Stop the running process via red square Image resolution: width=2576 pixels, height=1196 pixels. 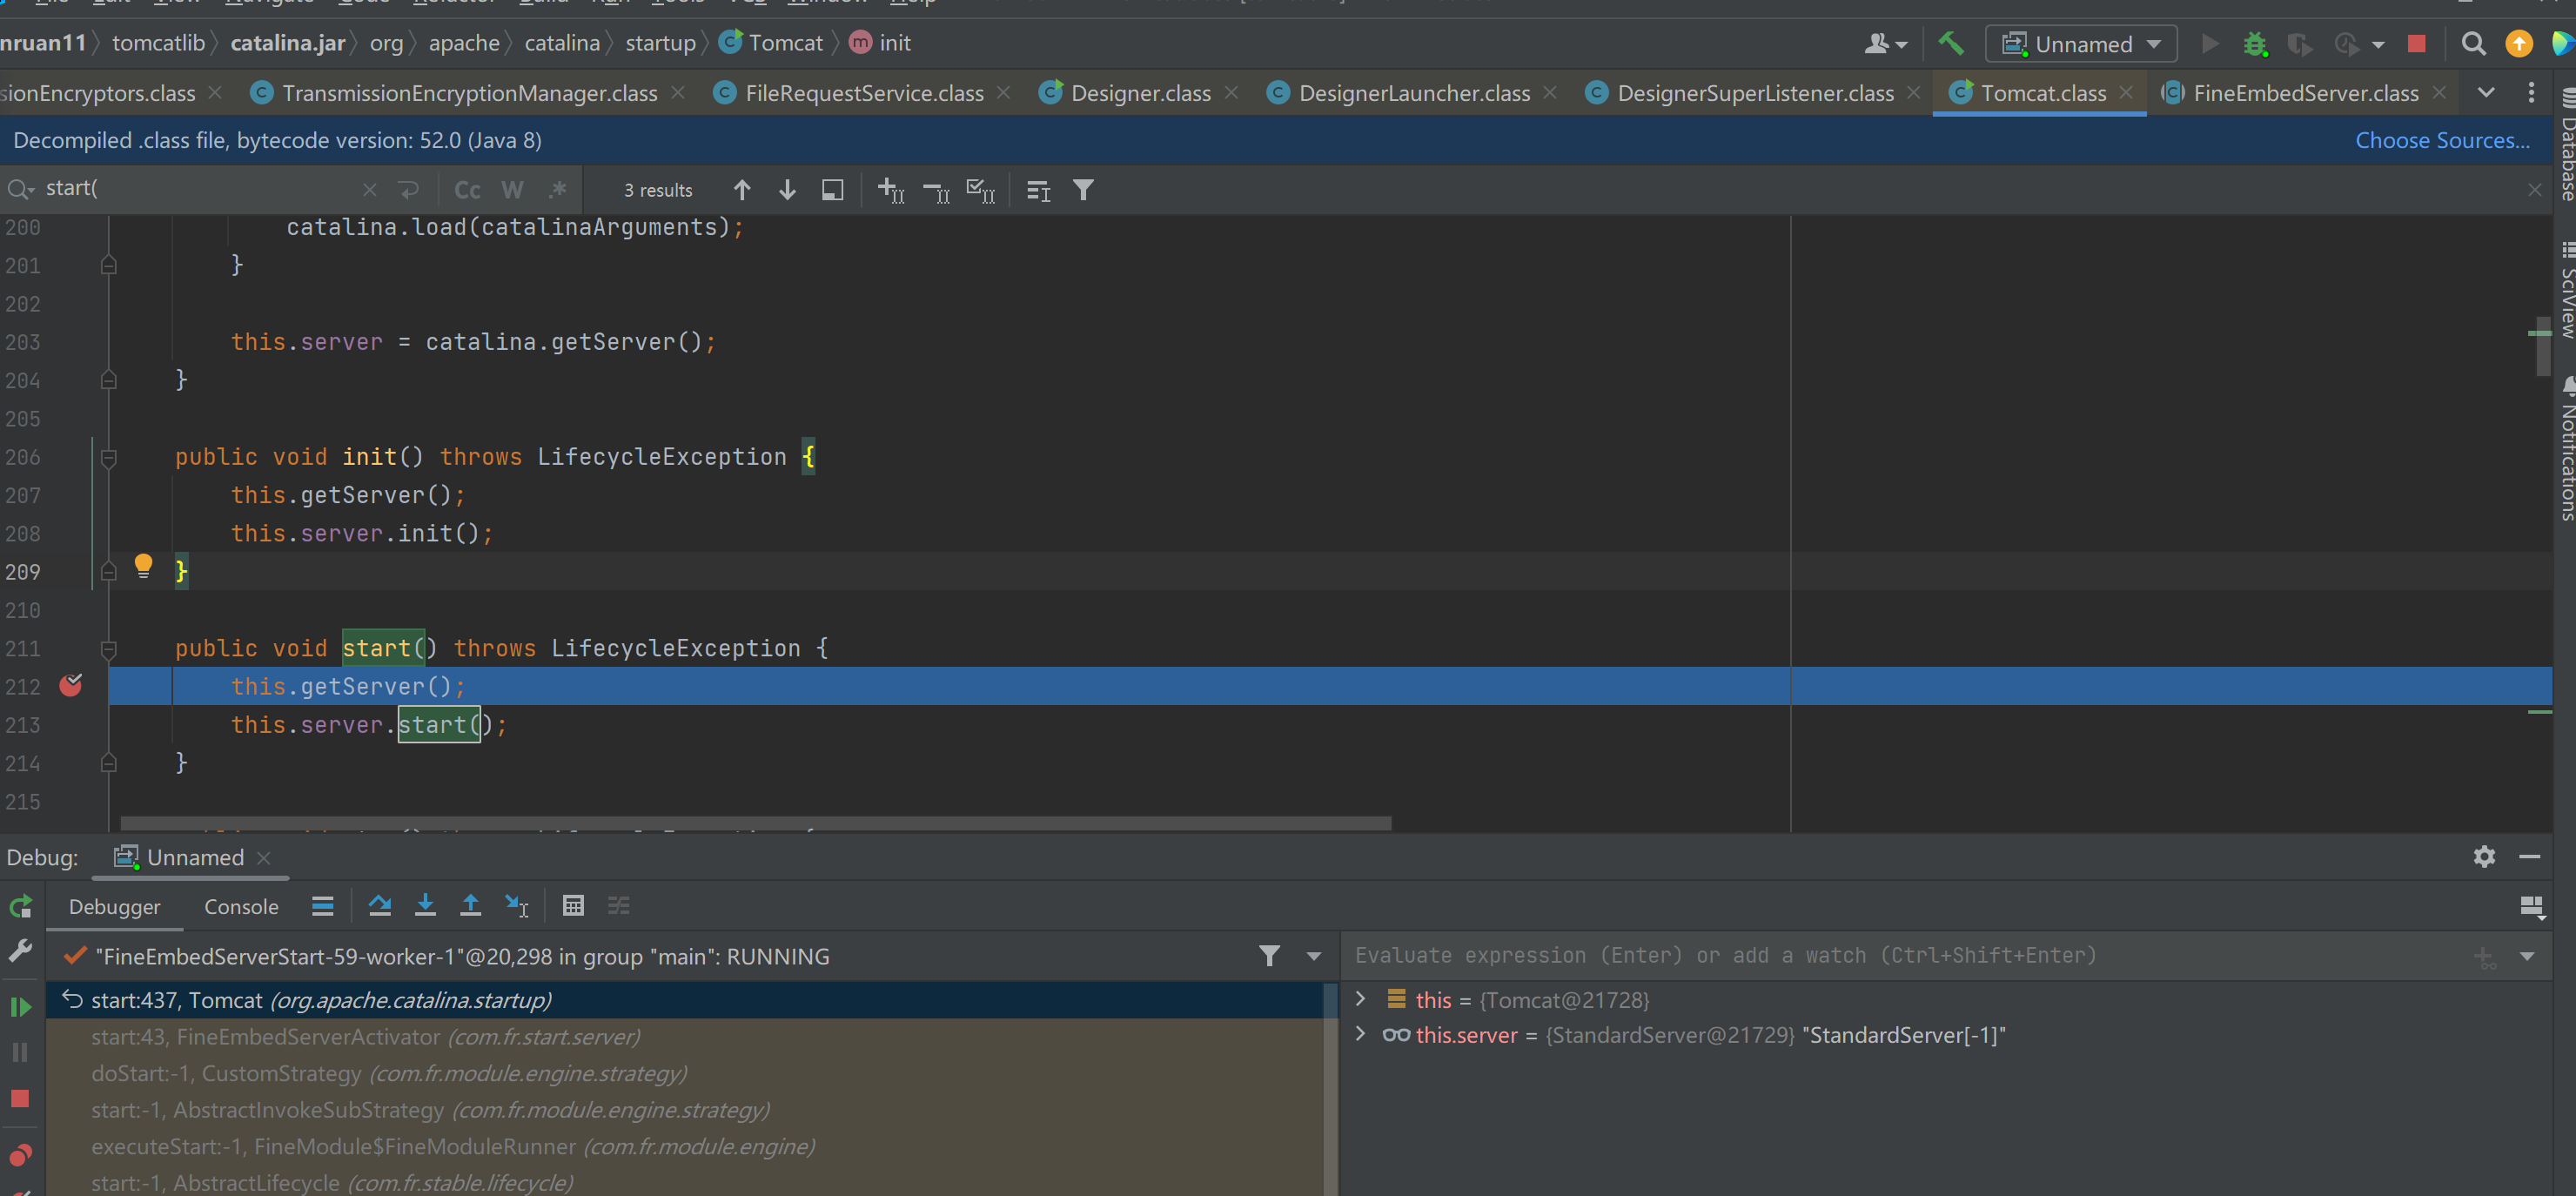click(2416, 44)
